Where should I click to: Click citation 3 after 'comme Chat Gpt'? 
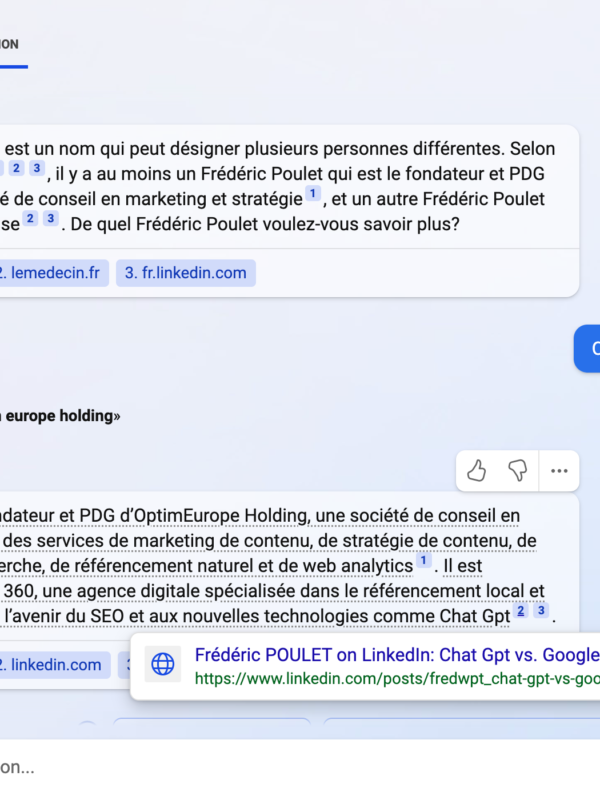pyautogui.click(x=541, y=610)
